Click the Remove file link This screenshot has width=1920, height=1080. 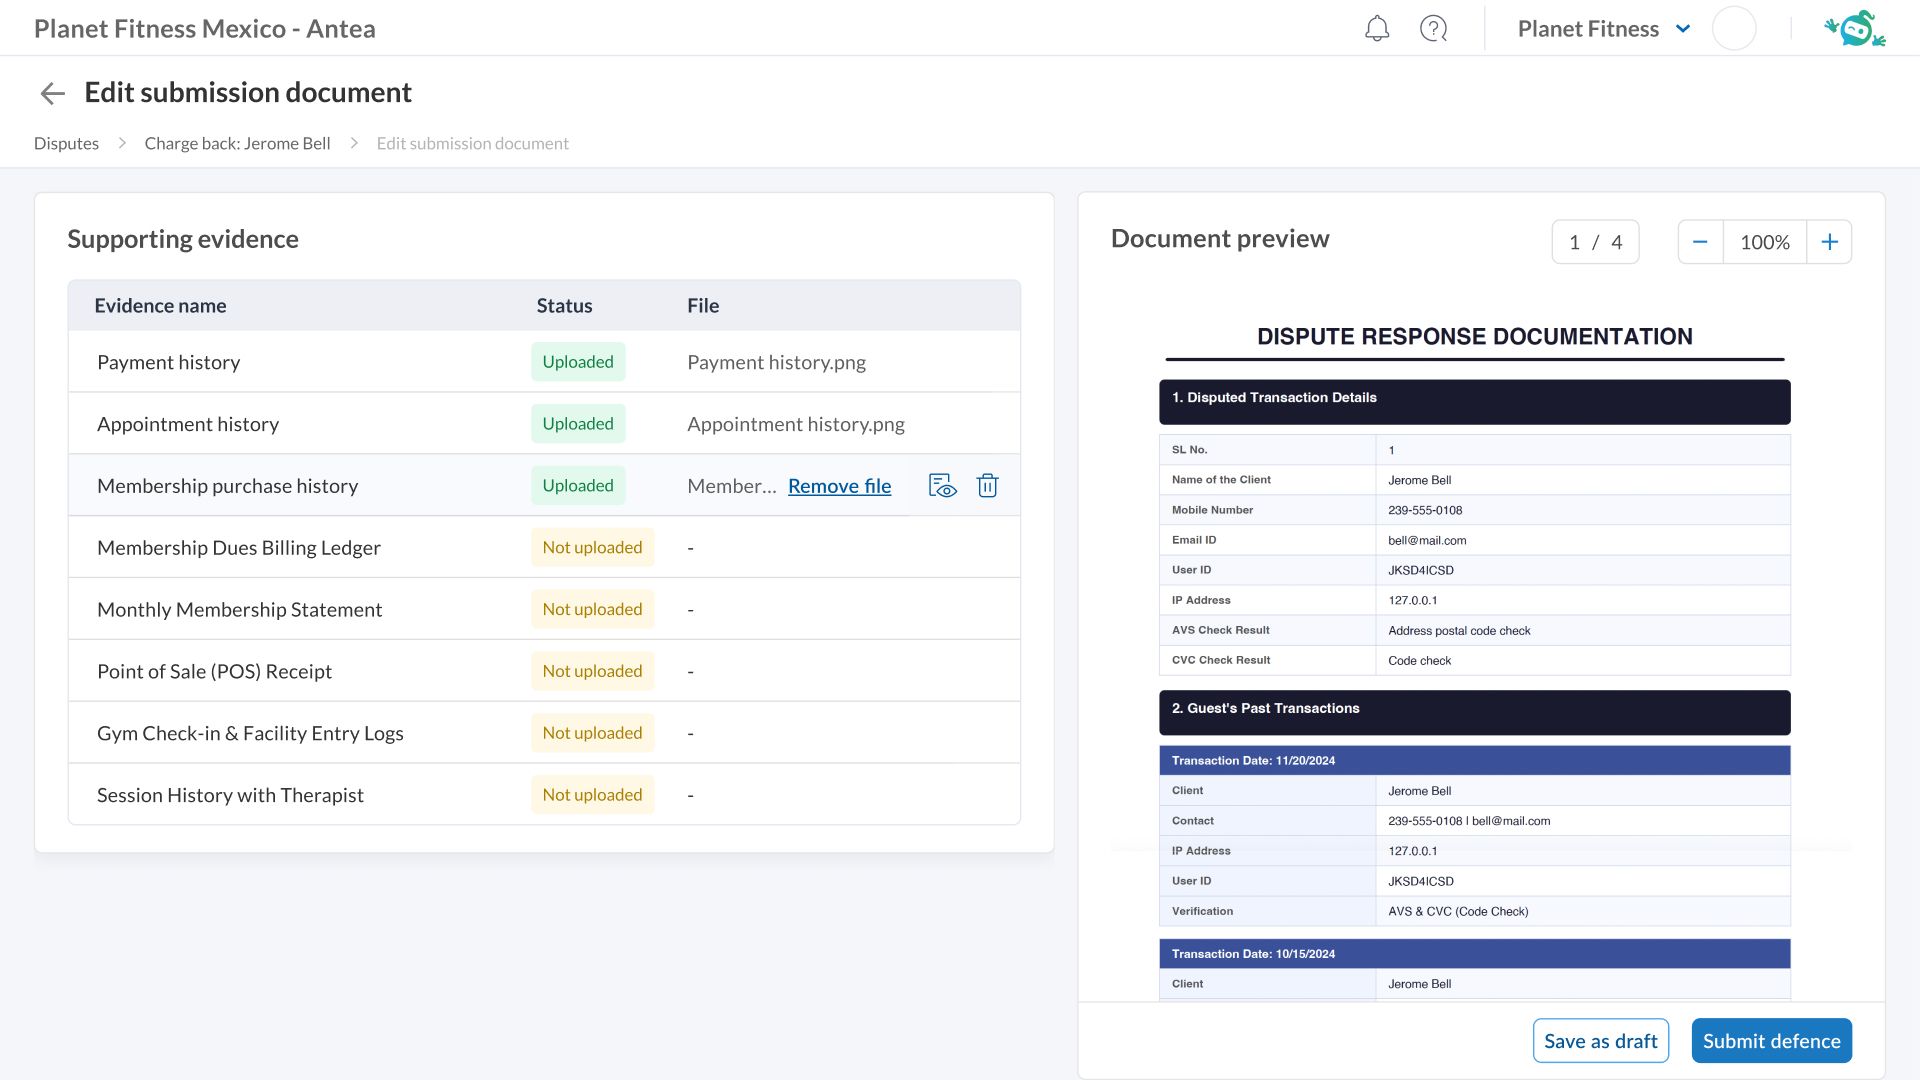pos(839,486)
